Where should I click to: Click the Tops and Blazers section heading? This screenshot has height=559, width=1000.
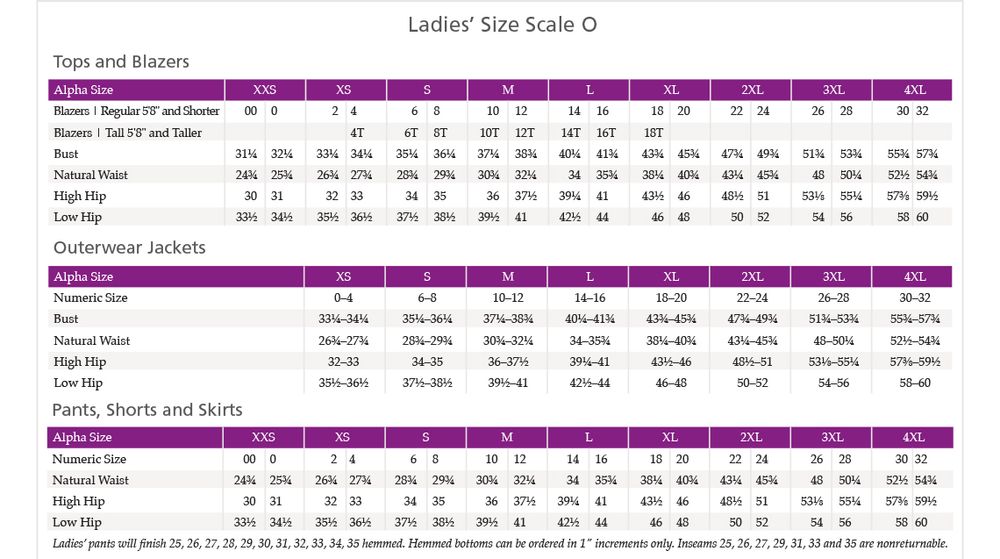(121, 62)
